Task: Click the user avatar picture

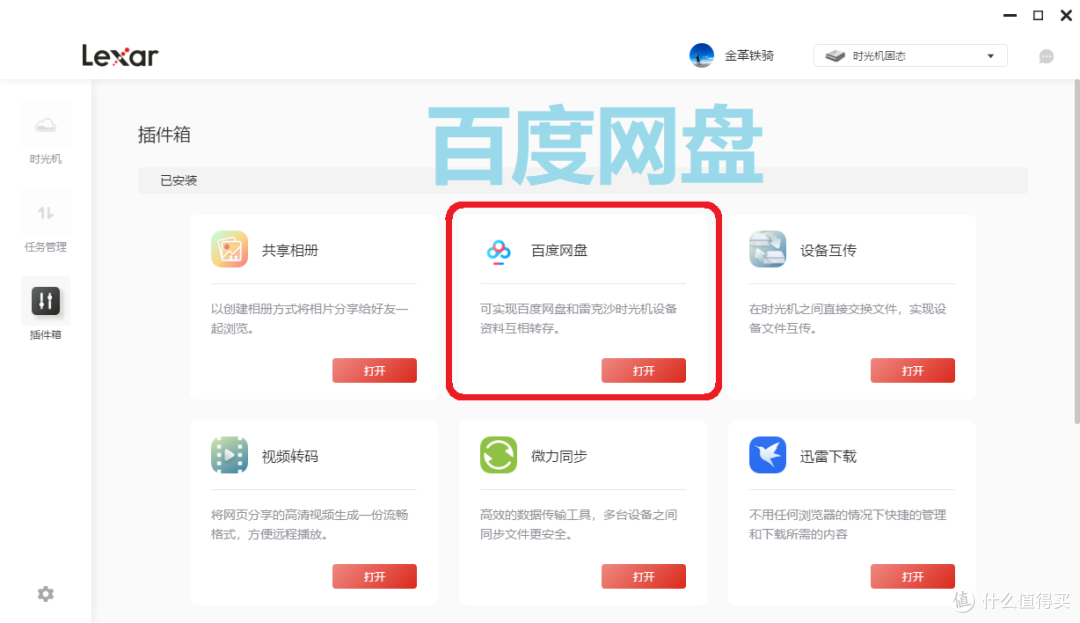Action: pyautogui.click(x=701, y=55)
